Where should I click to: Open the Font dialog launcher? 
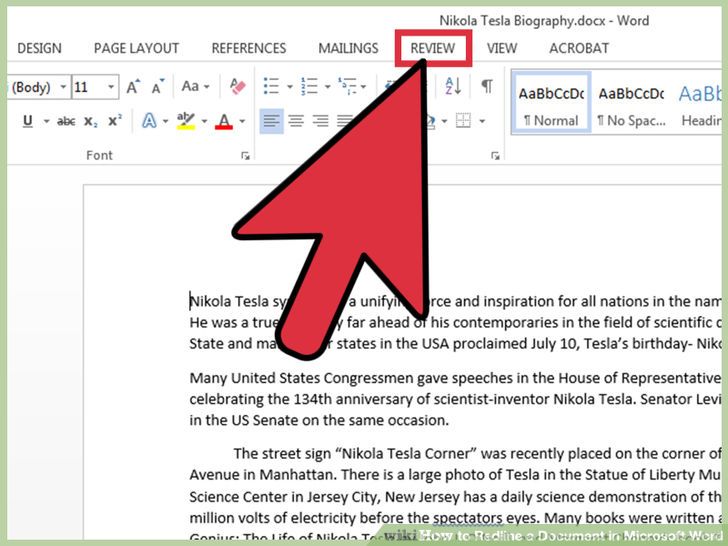click(246, 156)
